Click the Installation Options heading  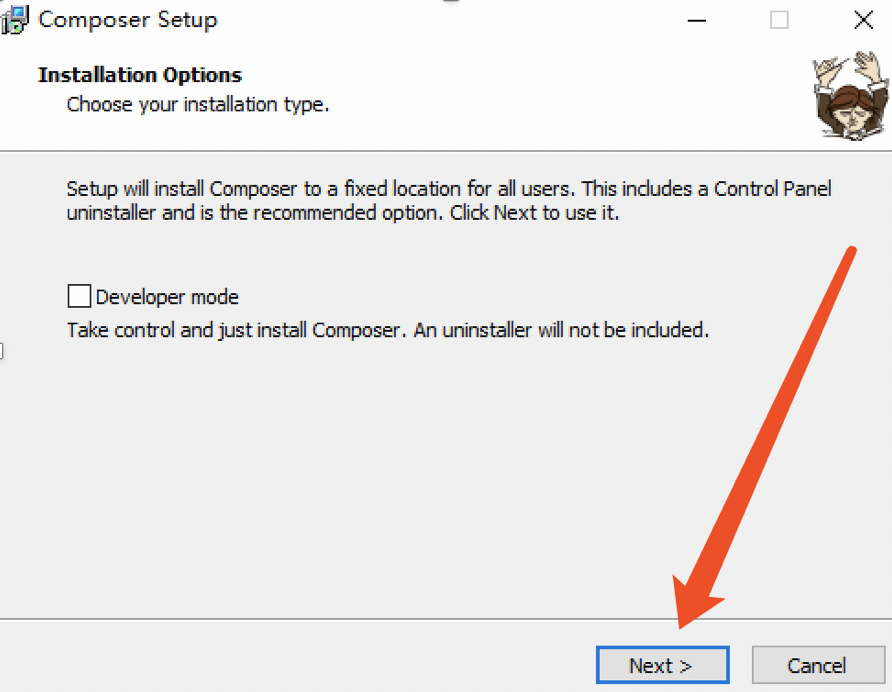coord(140,75)
